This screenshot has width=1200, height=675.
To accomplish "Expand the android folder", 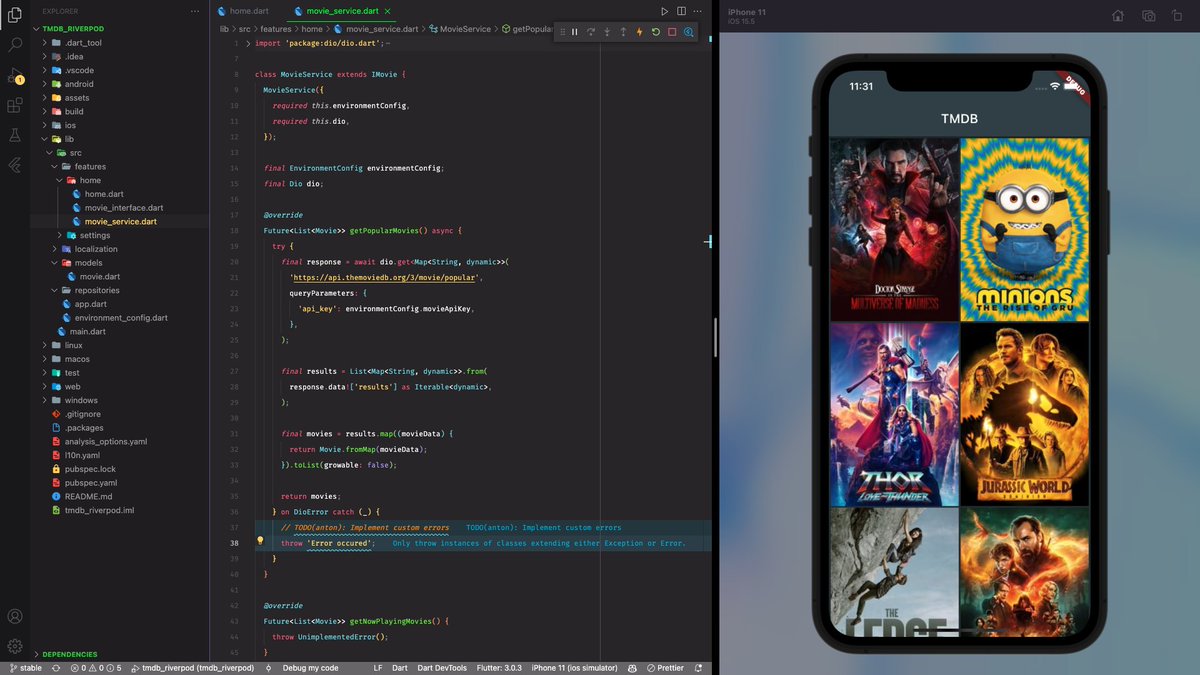I will coord(79,84).
